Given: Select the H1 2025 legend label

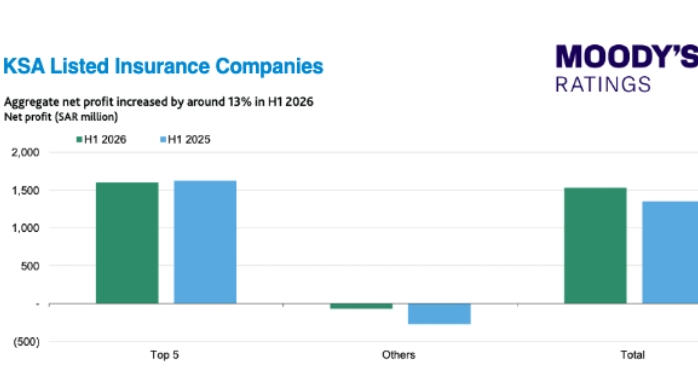Looking at the screenshot, I should click(189, 140).
